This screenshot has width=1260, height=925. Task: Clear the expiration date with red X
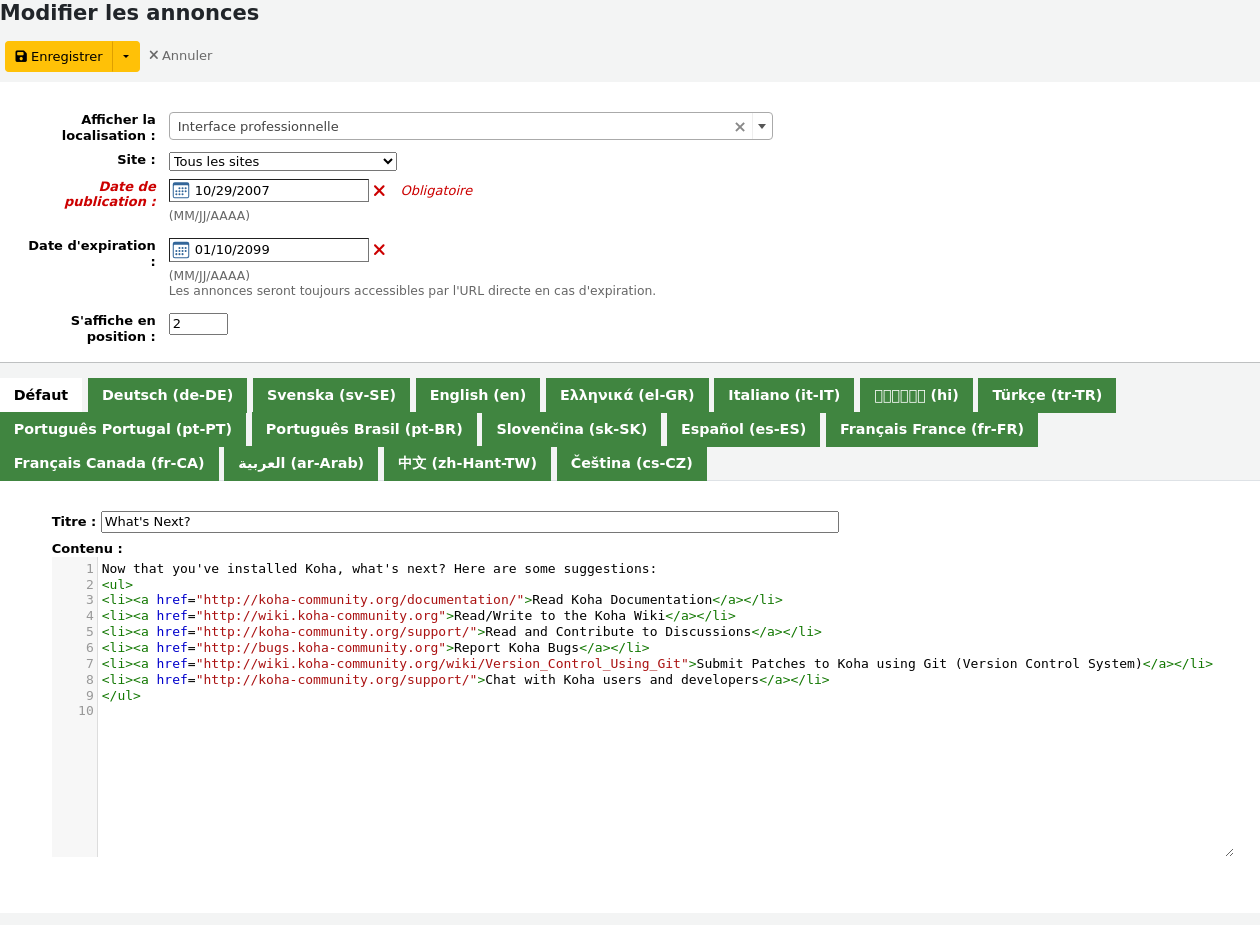coord(379,250)
